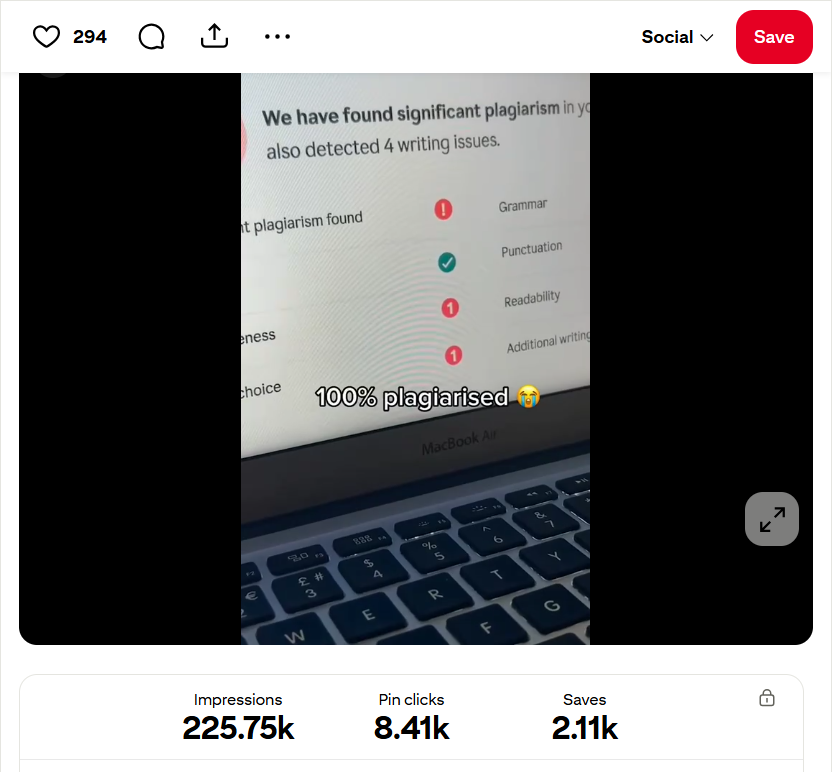Open the three-dot more options menu
This screenshot has height=772, width=840.
pyautogui.click(x=278, y=37)
